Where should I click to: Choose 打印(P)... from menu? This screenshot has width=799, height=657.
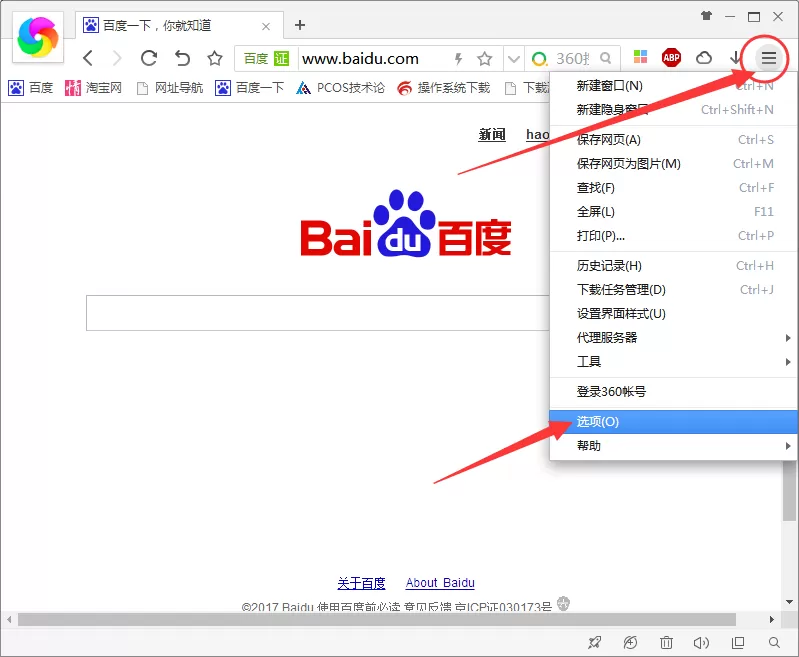coord(674,235)
